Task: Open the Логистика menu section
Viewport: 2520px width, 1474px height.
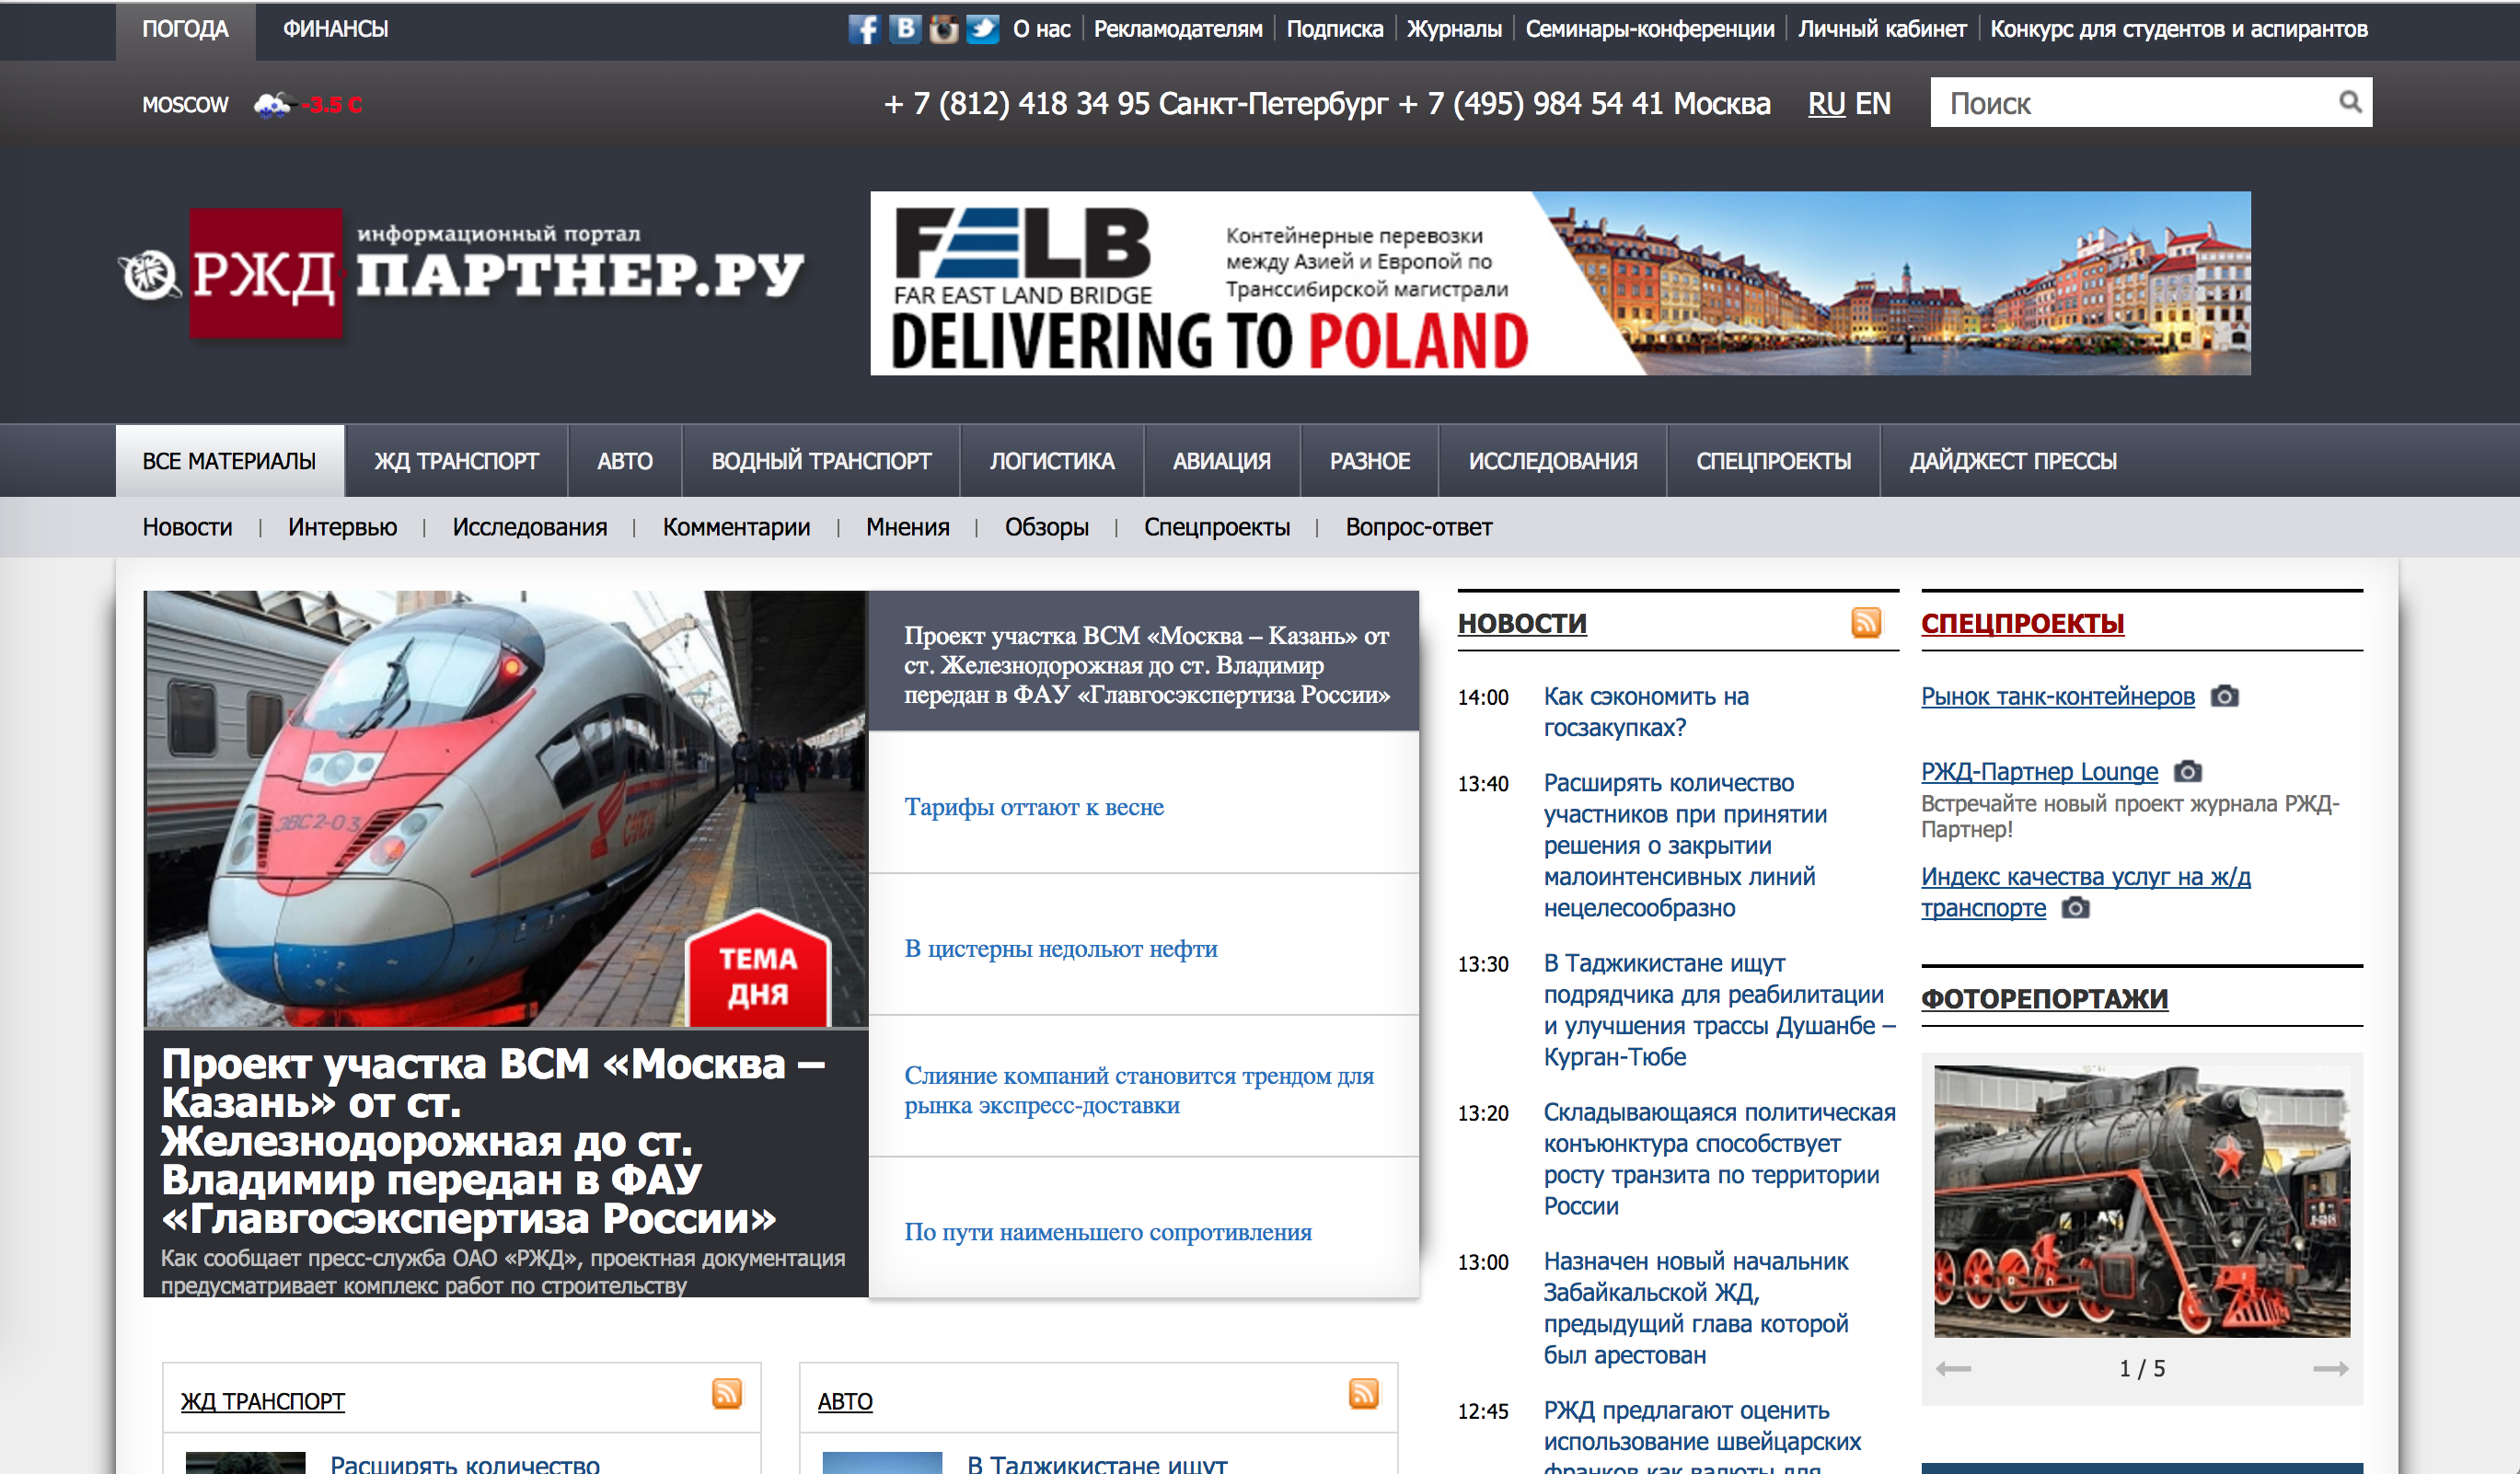Action: [x=1052, y=461]
